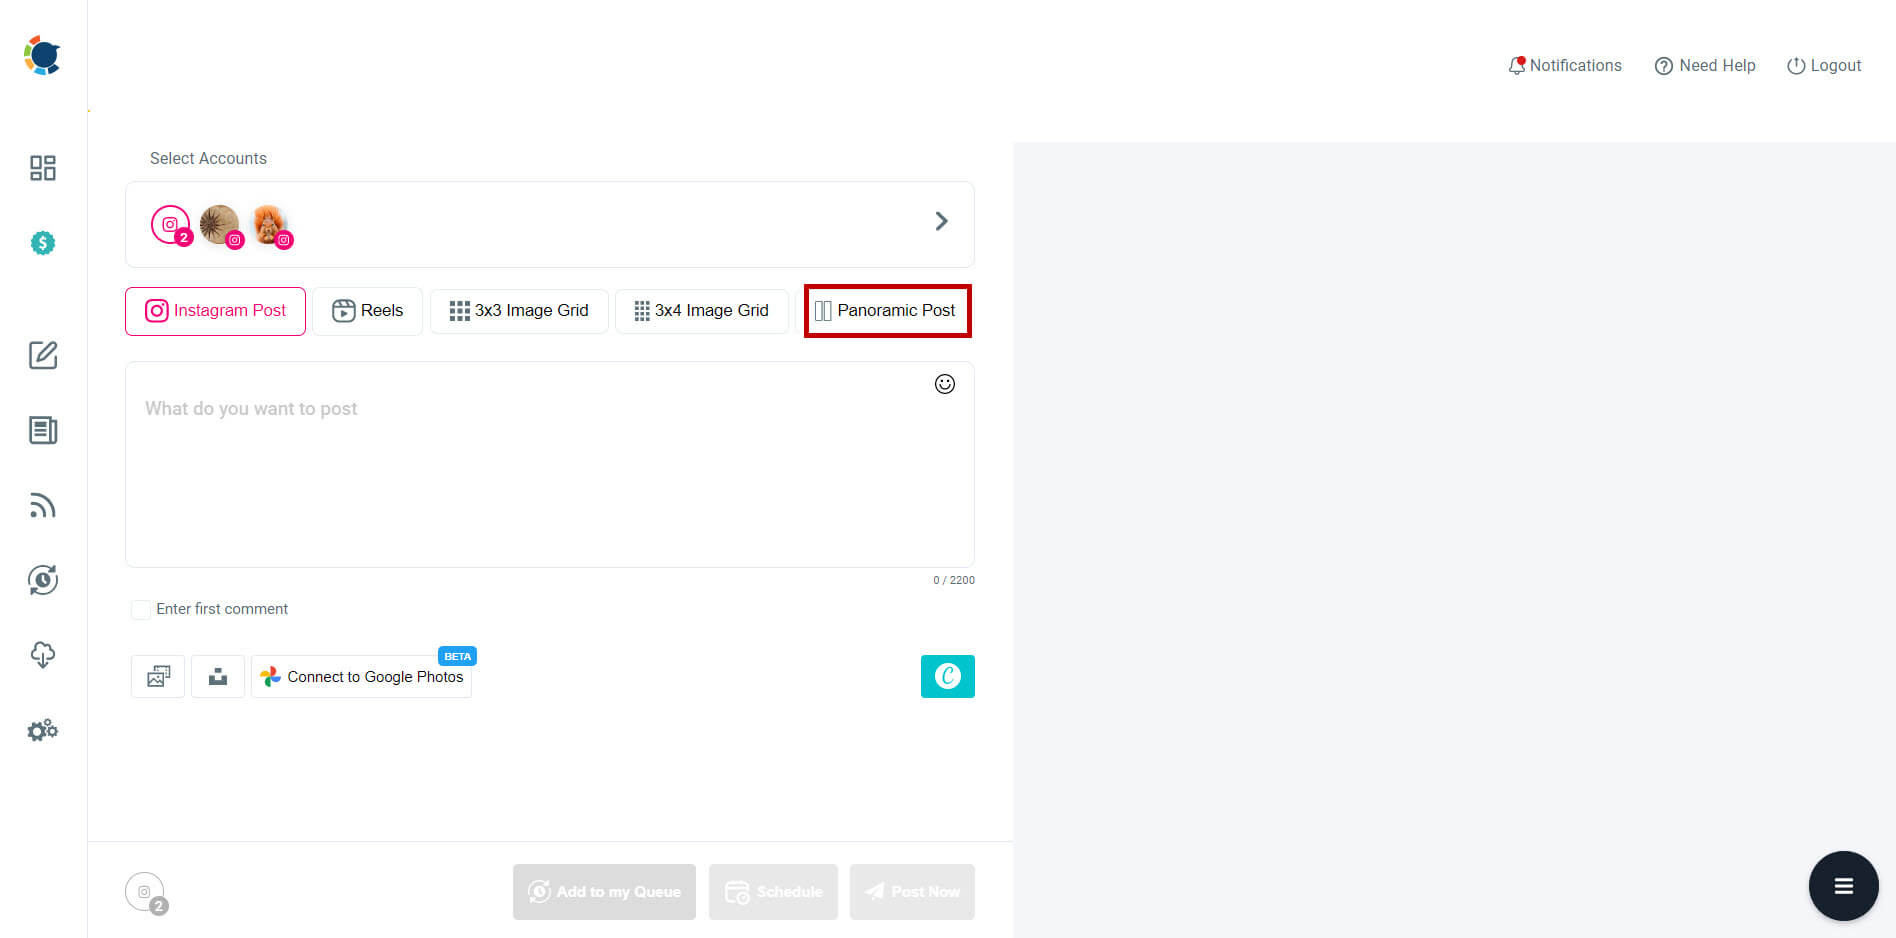Click the Instagram group icon with badge 2
The height and width of the screenshot is (938, 1896).
(x=171, y=225)
